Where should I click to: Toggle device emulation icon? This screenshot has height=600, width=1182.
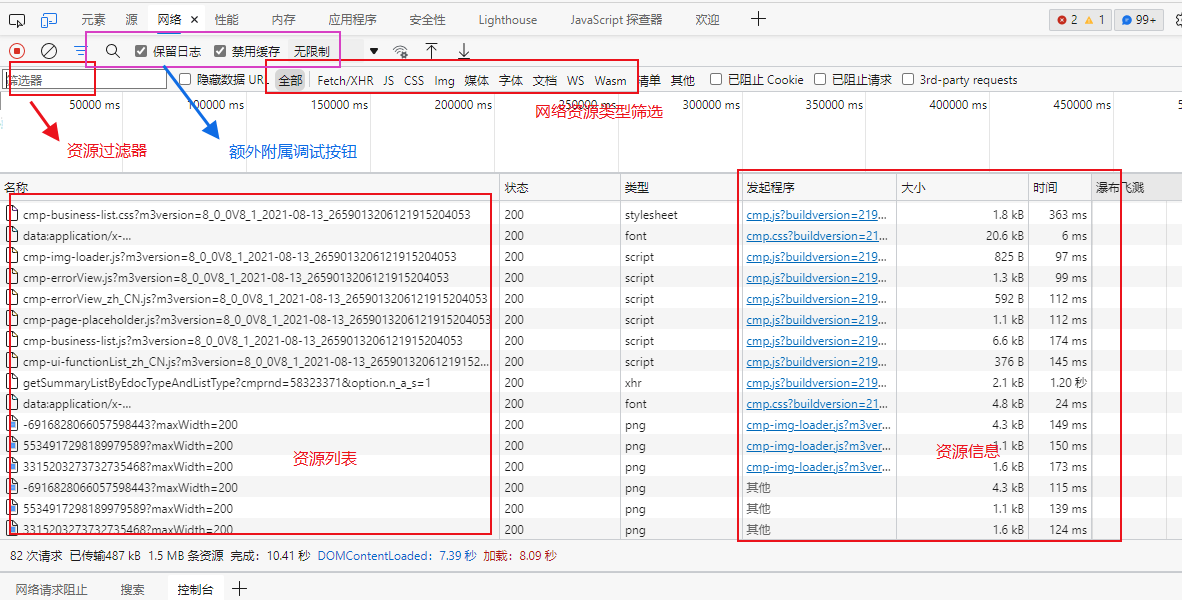(49, 20)
